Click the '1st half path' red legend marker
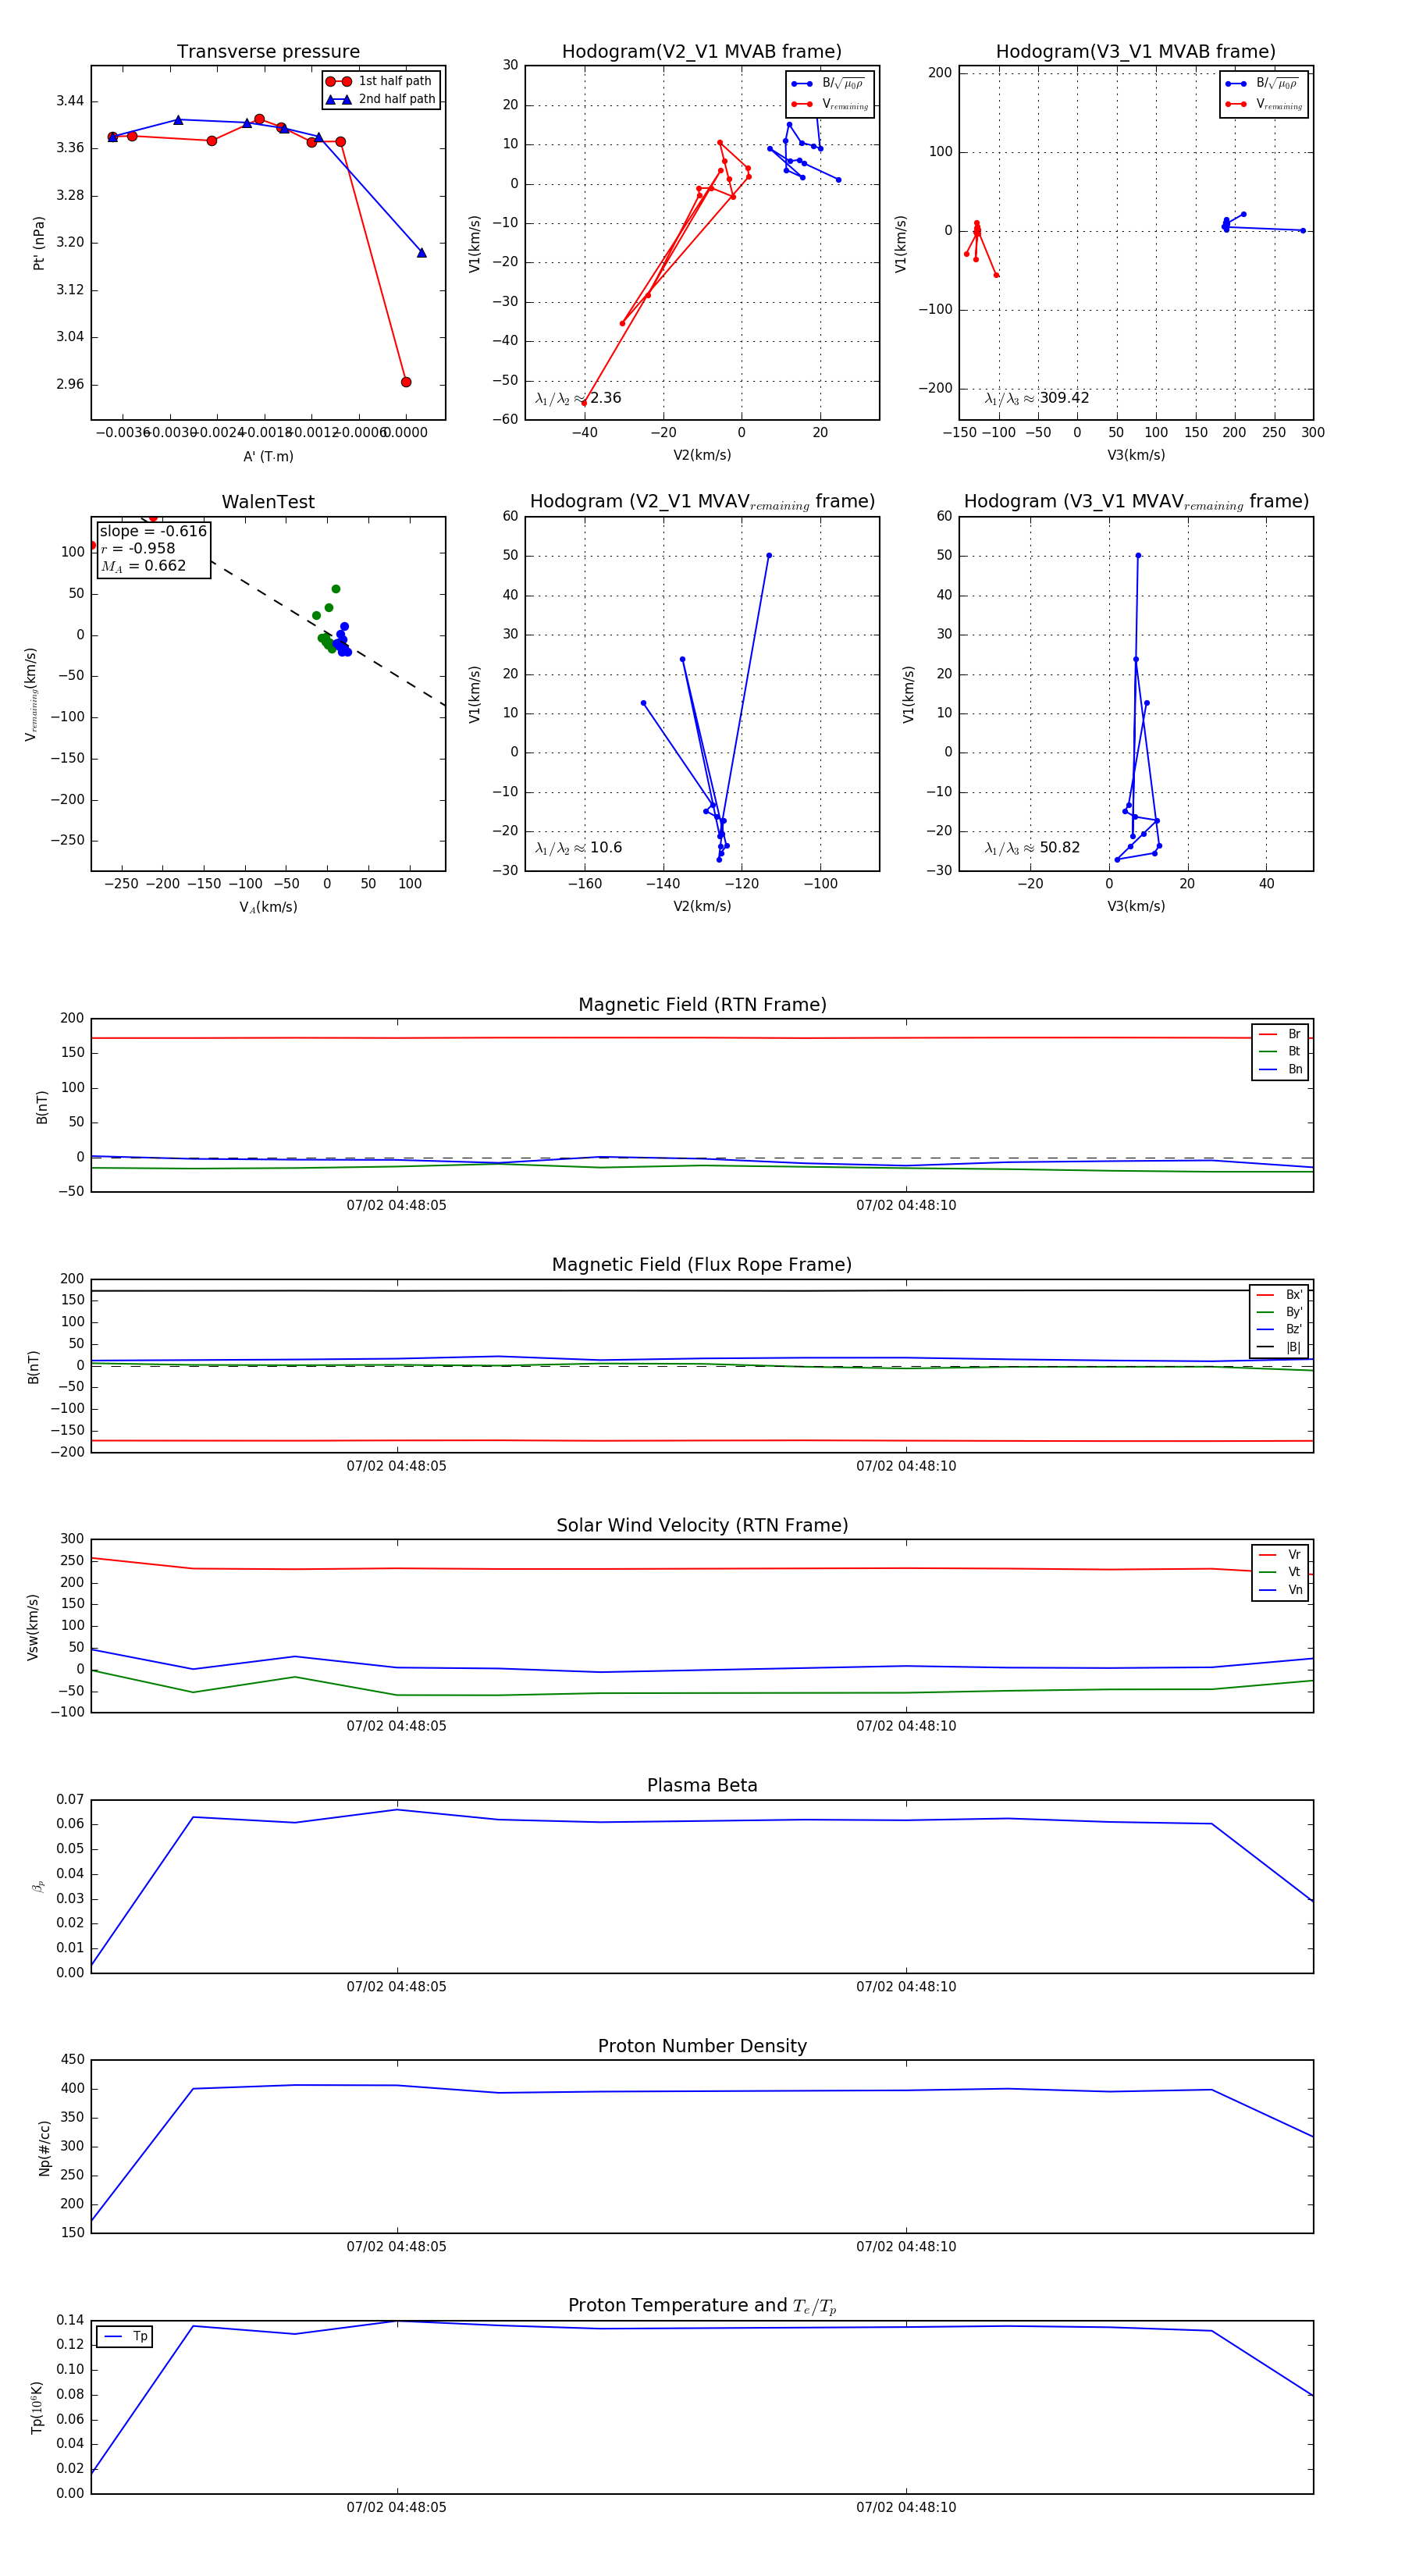This screenshot has height=2576, width=1405. click(x=338, y=81)
